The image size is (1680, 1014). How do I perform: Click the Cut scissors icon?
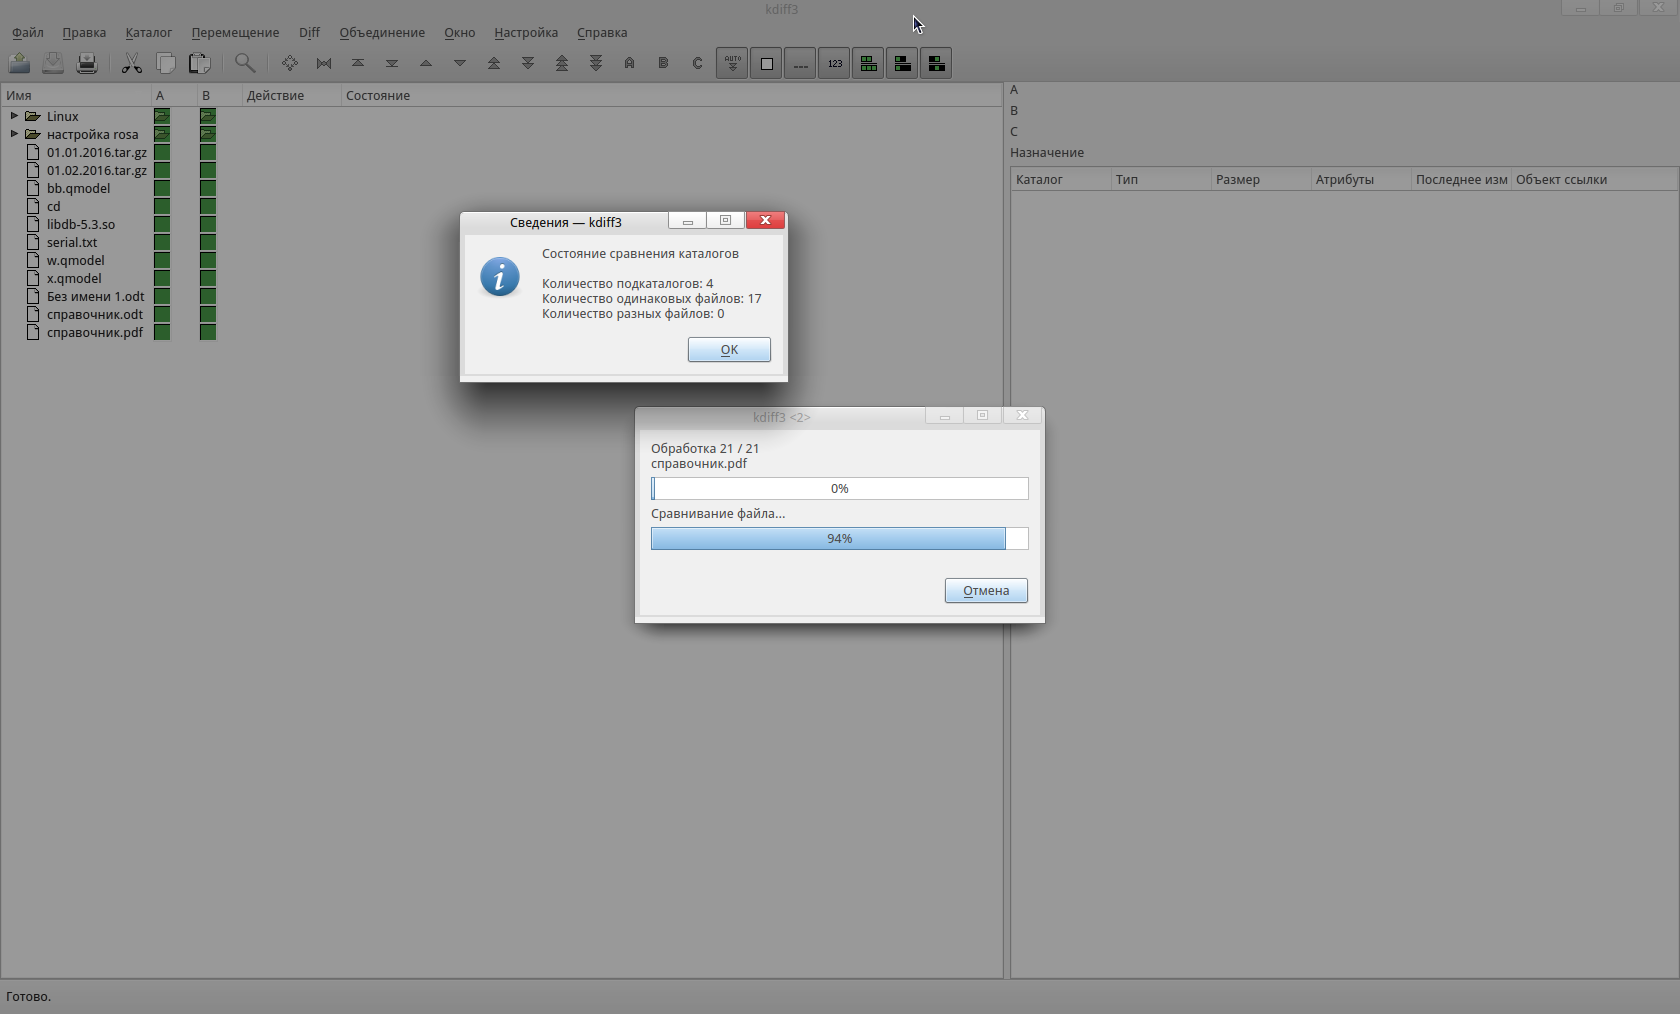131,63
